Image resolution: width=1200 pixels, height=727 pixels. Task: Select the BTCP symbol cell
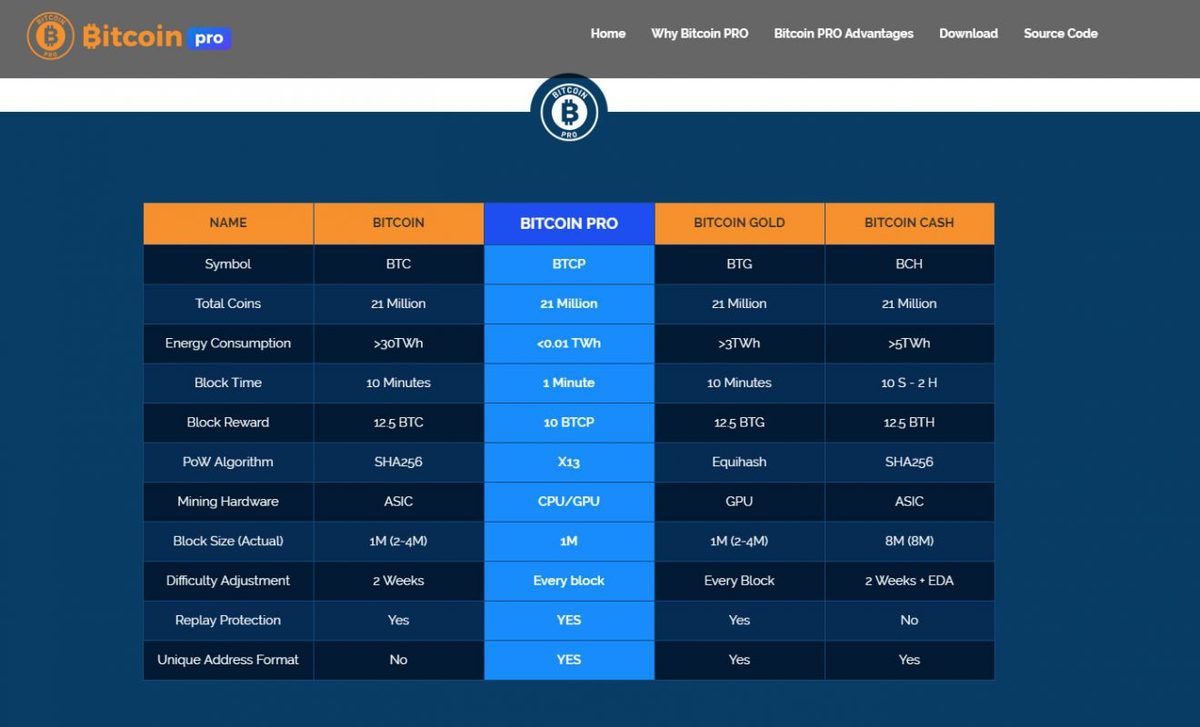(569, 264)
